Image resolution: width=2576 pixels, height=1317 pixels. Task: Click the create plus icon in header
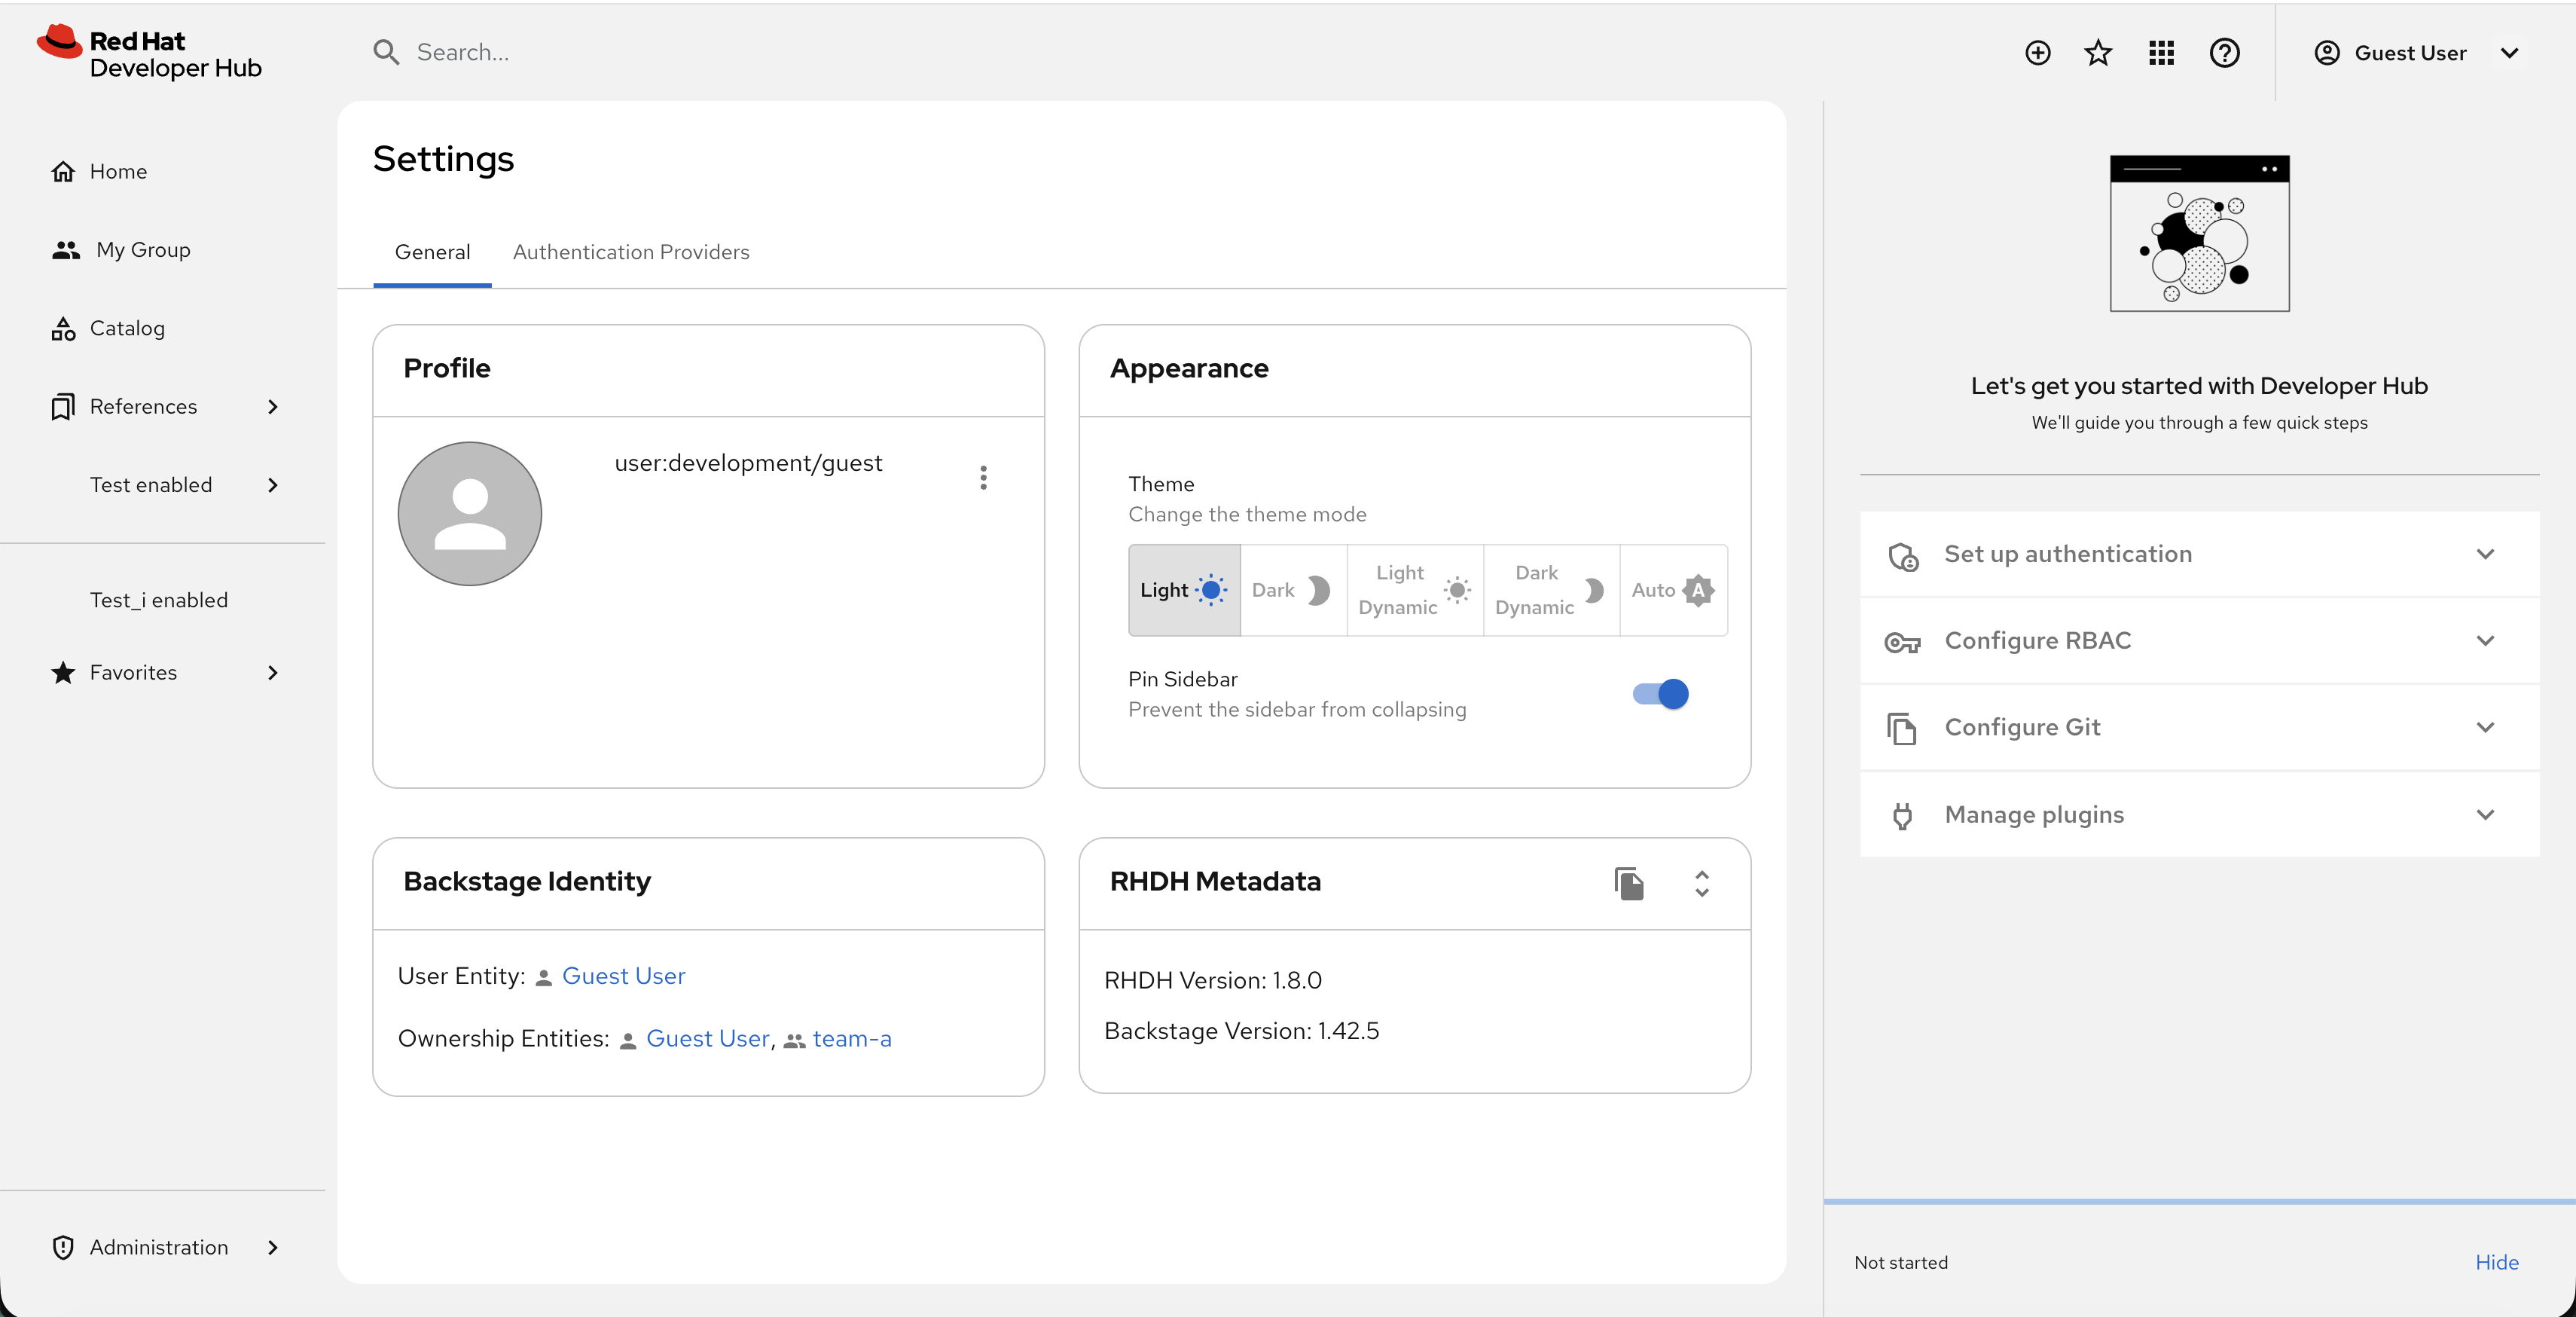[x=2037, y=52]
